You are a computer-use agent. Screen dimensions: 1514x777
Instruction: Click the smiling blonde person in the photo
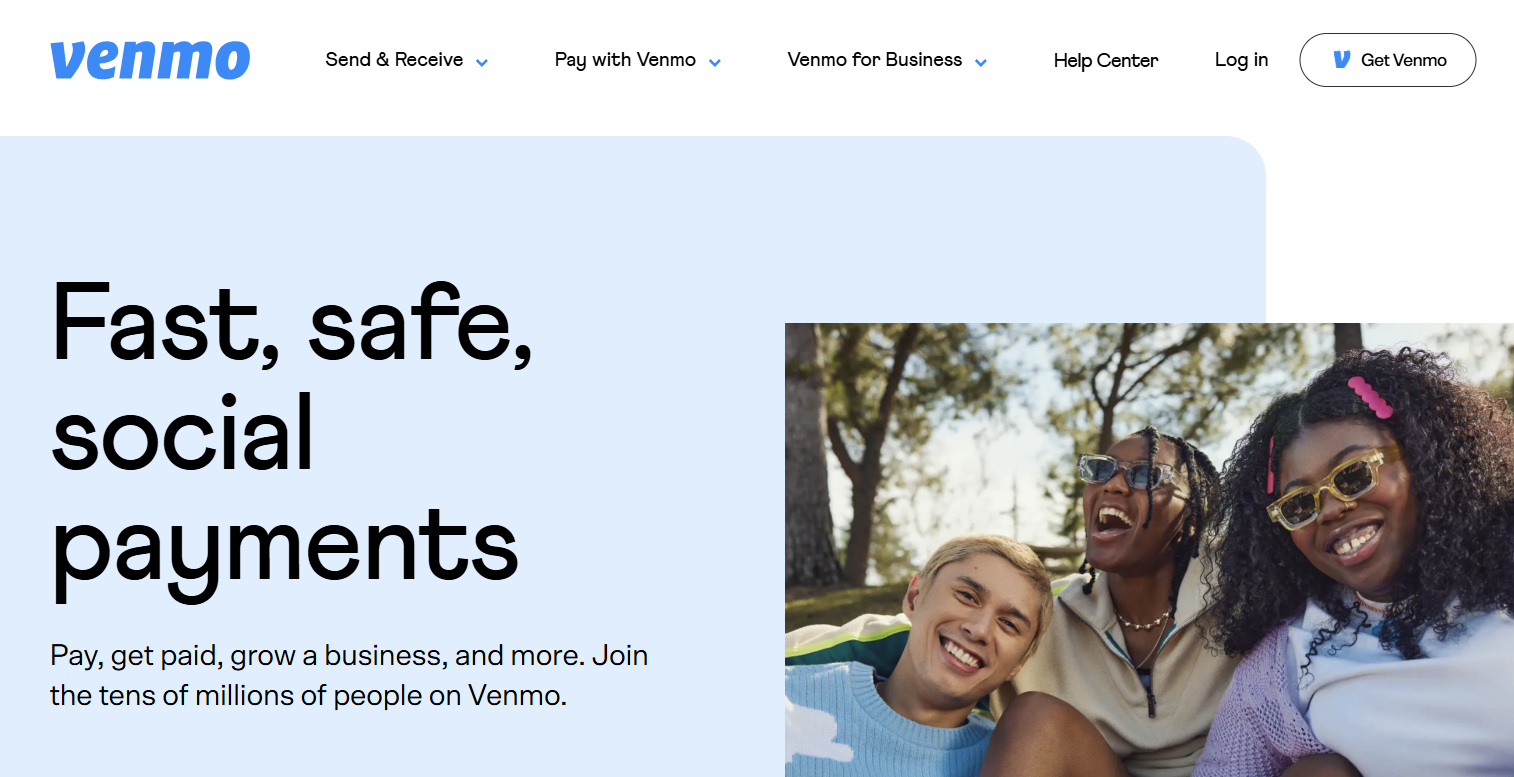coord(975,640)
